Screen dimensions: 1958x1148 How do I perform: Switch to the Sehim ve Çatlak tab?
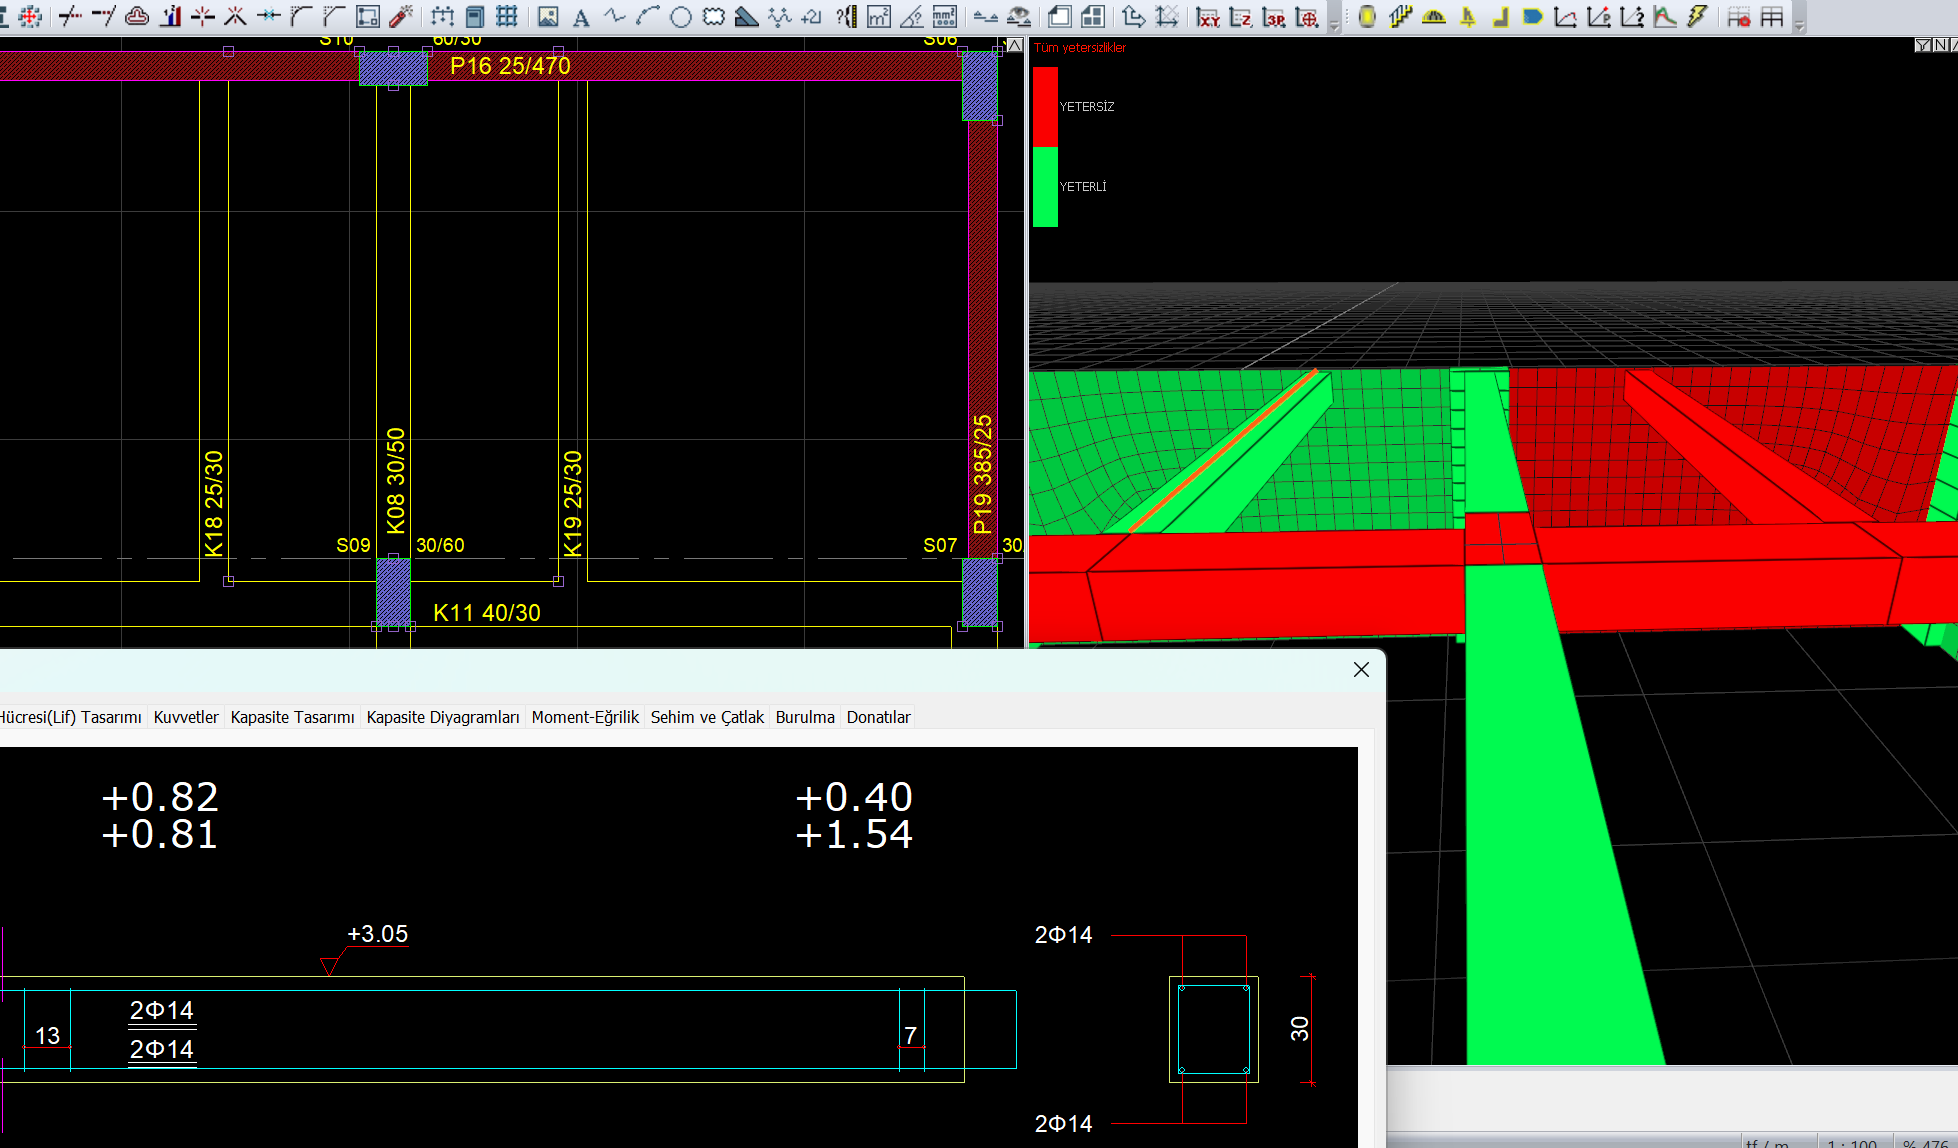pos(707,717)
